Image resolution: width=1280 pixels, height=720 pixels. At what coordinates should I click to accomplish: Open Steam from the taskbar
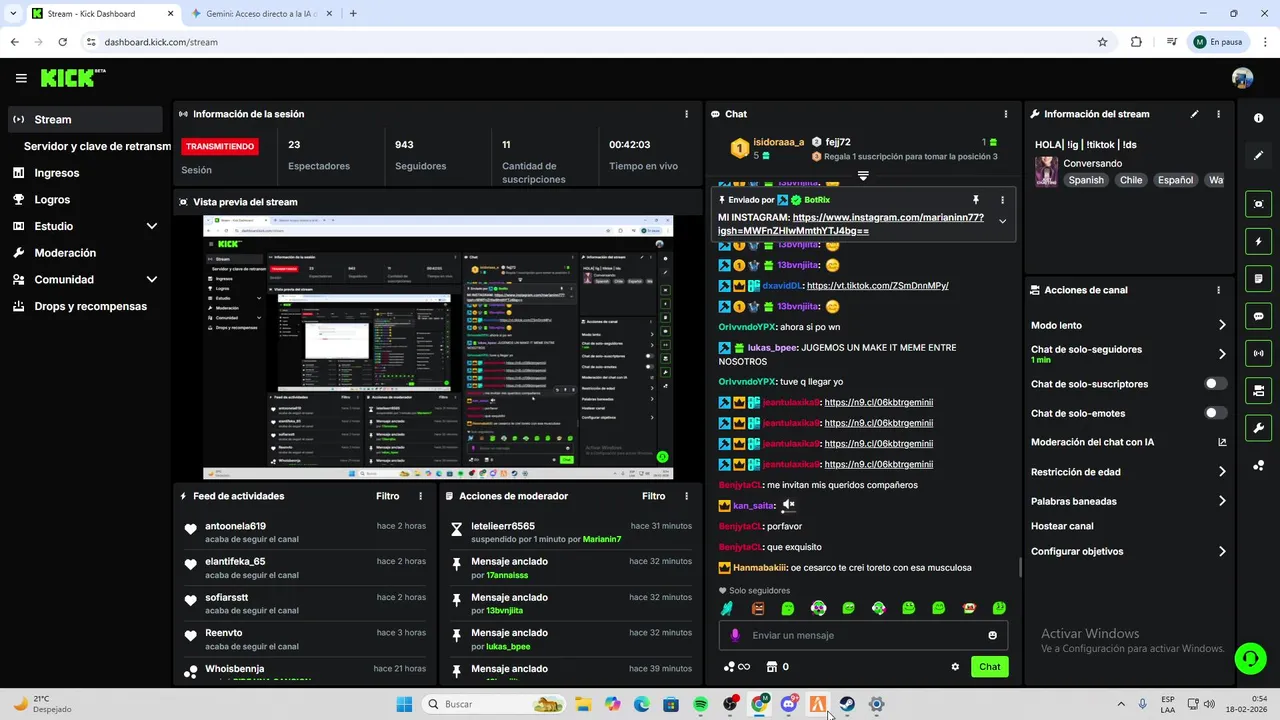847,704
